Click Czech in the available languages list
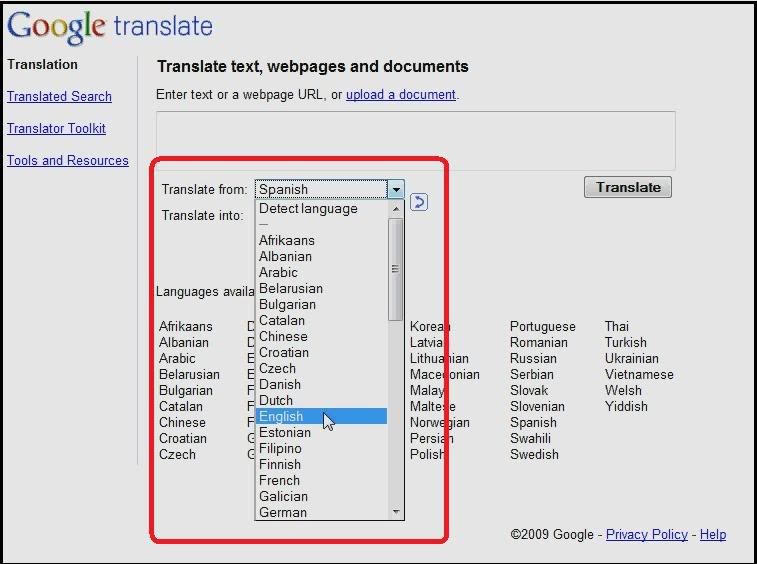757x564 pixels. click(177, 454)
